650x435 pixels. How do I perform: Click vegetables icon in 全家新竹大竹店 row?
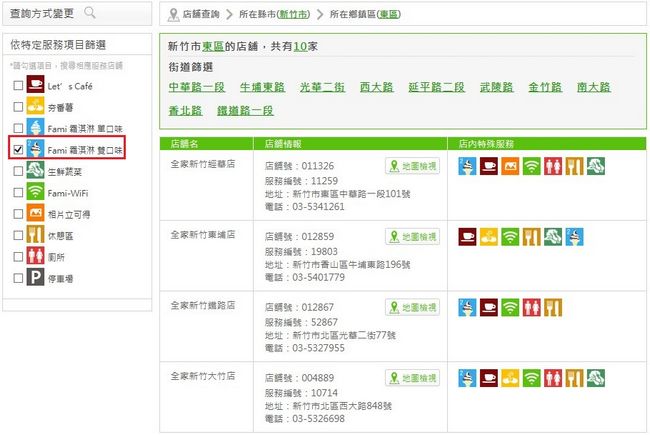tap(596, 378)
